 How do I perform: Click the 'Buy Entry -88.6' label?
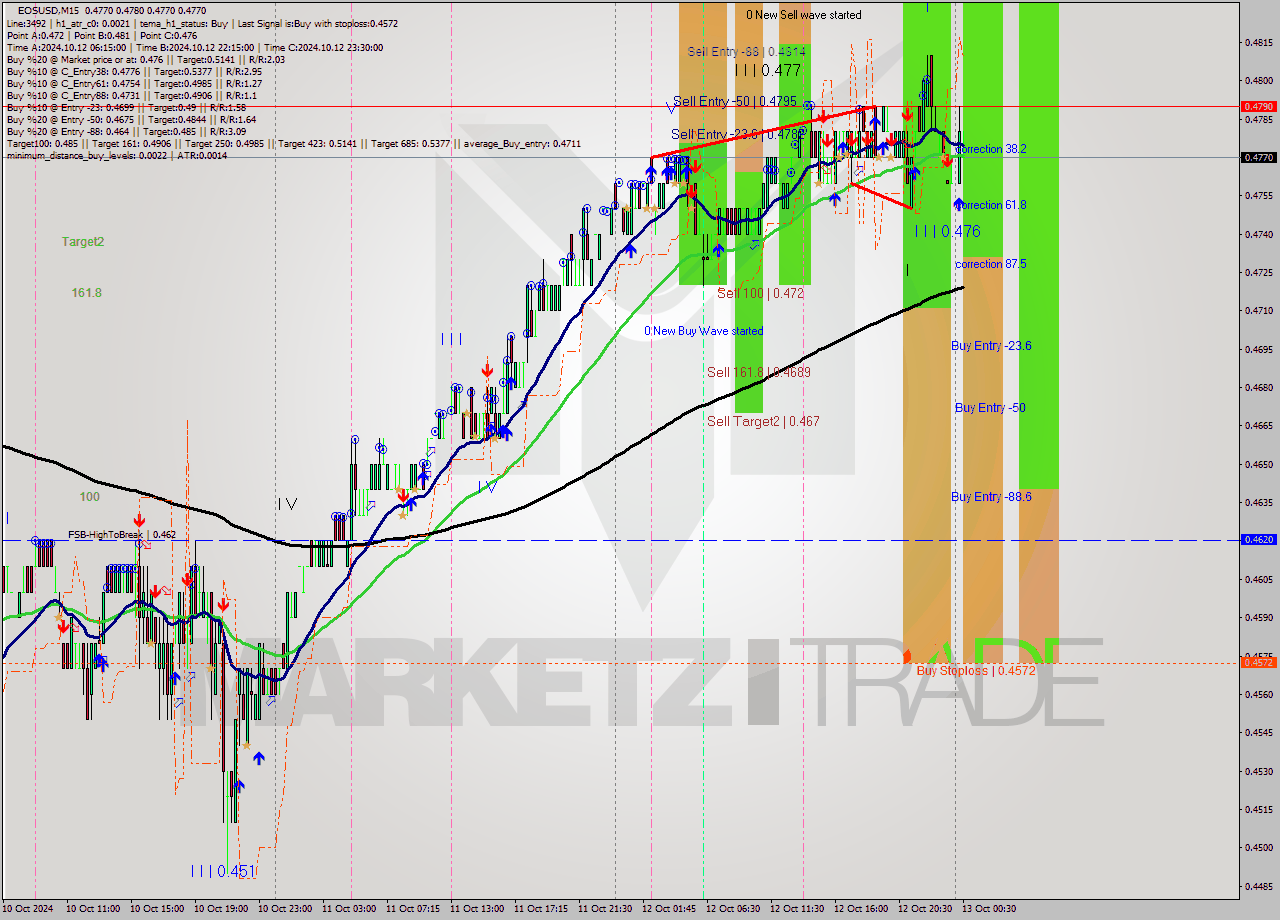coord(991,497)
